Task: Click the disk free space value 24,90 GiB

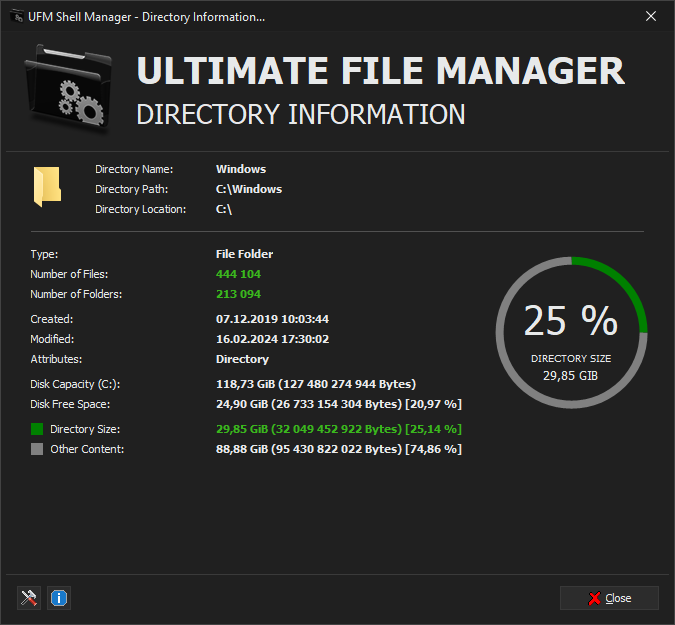Action: coord(339,404)
